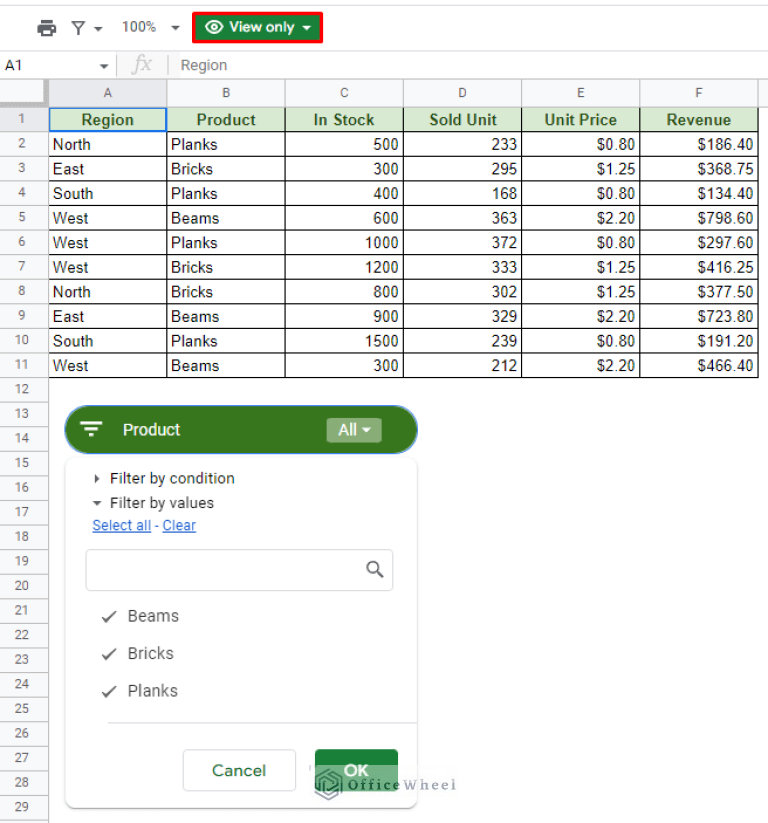Click the search magnifier in the filter popup
The height and width of the screenshot is (823, 768).
click(x=374, y=568)
